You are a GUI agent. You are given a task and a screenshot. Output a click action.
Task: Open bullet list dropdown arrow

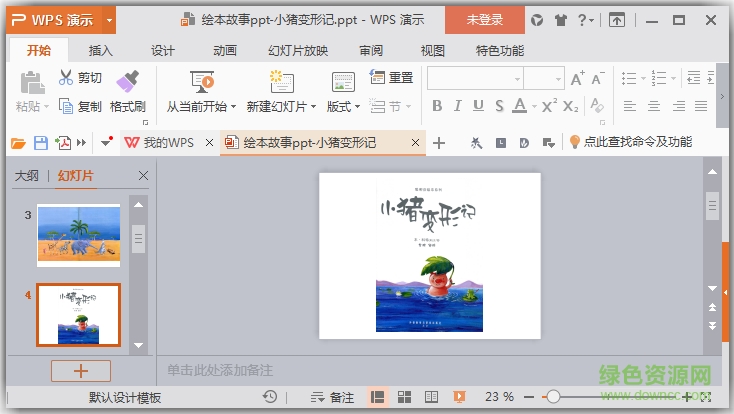(643, 78)
